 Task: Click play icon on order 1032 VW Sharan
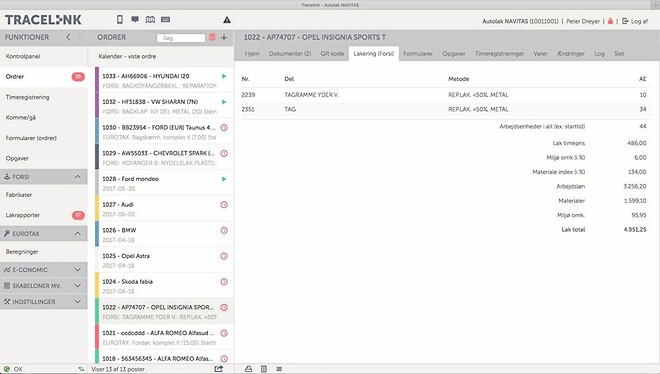[224, 102]
